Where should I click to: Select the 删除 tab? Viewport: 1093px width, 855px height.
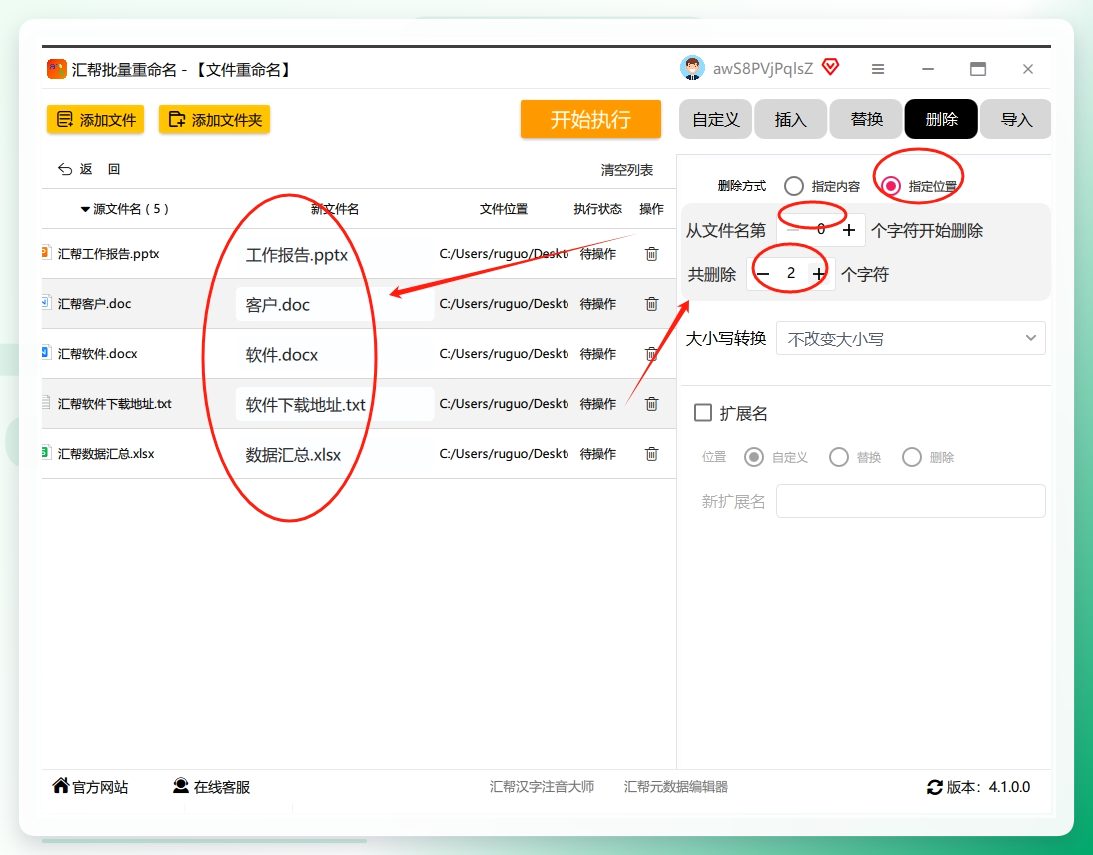coord(941,119)
